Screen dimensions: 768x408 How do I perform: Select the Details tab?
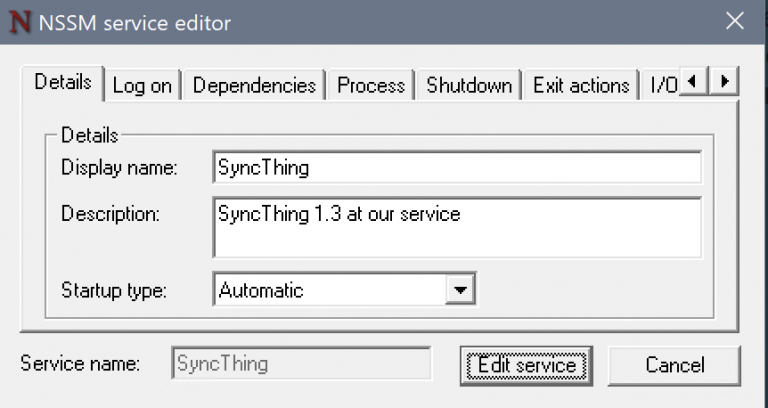point(62,83)
